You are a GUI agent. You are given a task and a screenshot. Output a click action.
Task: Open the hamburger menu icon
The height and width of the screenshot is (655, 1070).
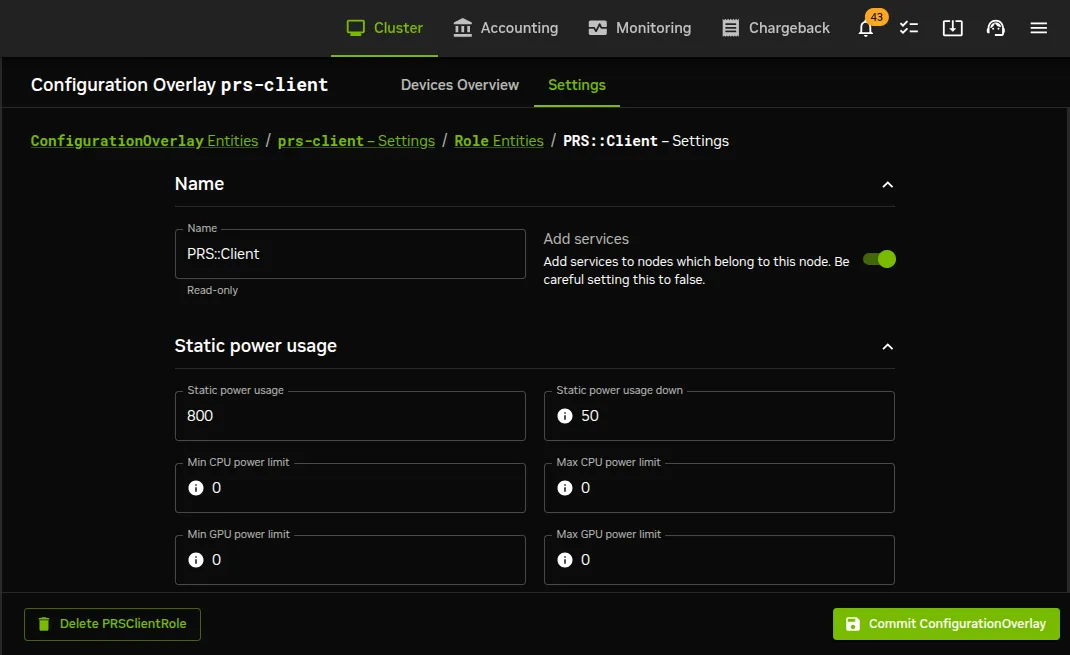coord(1039,28)
